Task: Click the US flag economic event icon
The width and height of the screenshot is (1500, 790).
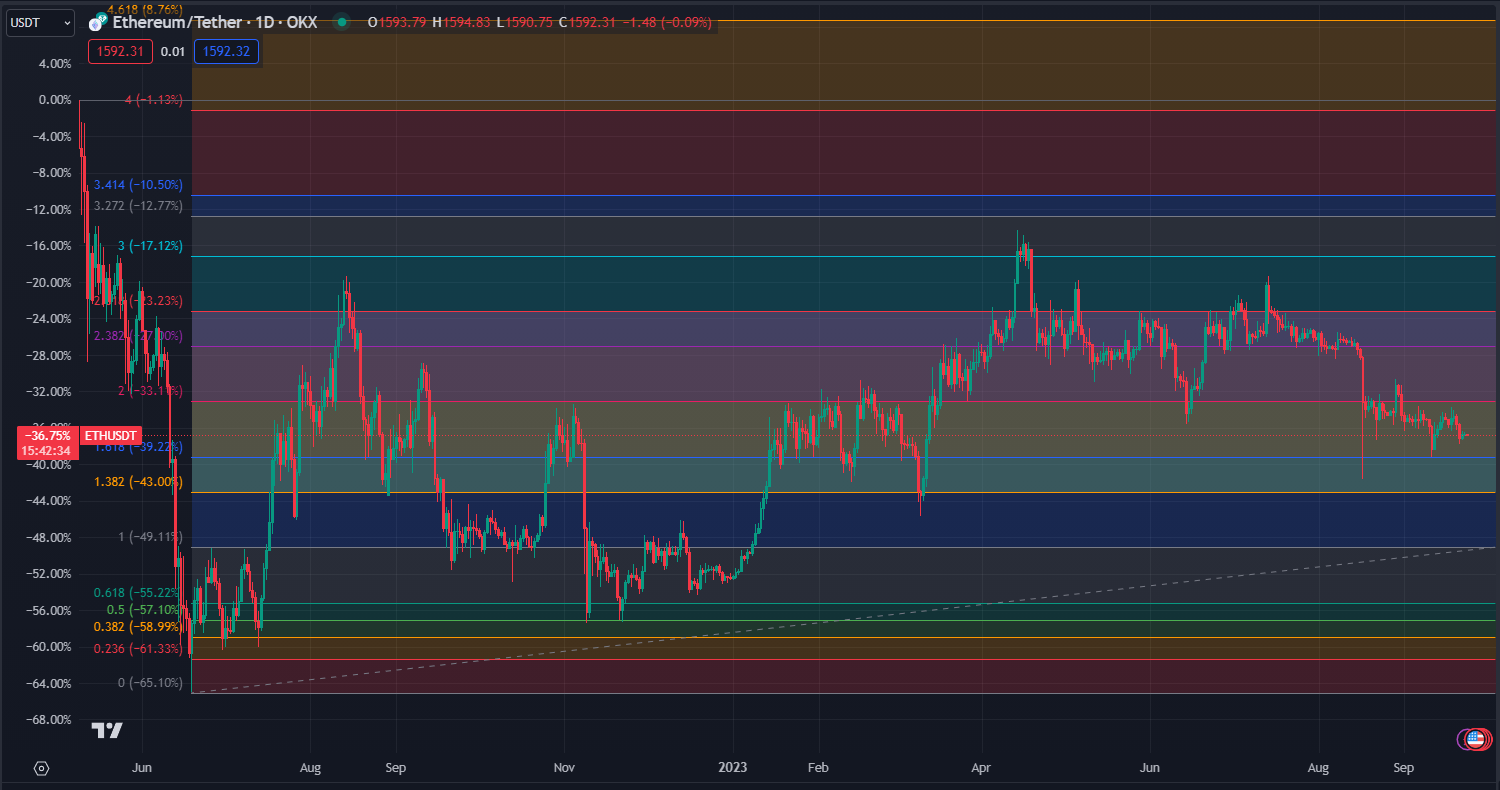Action: (1473, 739)
